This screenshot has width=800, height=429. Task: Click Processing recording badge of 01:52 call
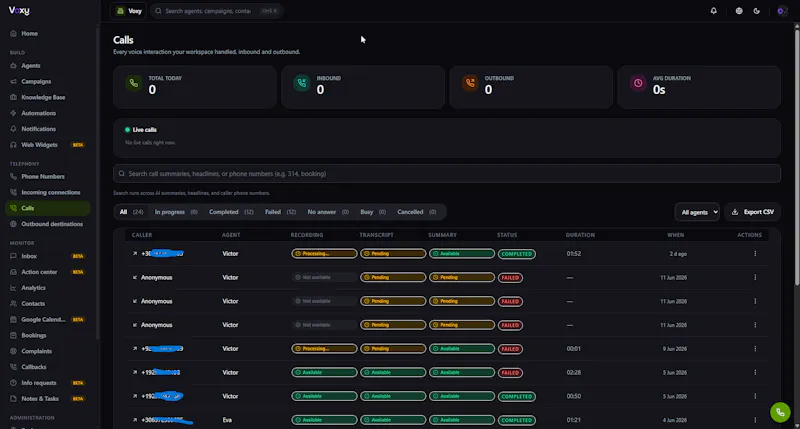tap(324, 254)
